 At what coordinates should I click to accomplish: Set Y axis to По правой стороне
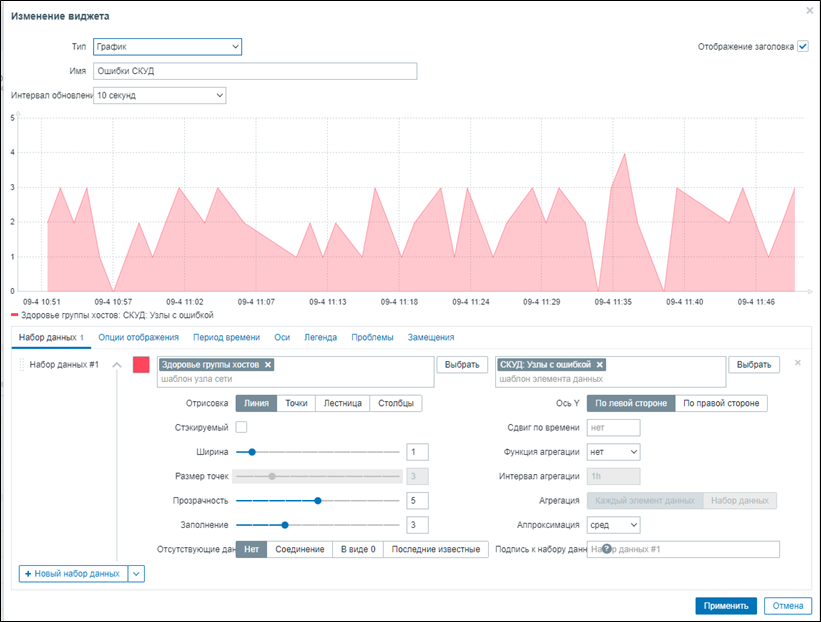721,404
